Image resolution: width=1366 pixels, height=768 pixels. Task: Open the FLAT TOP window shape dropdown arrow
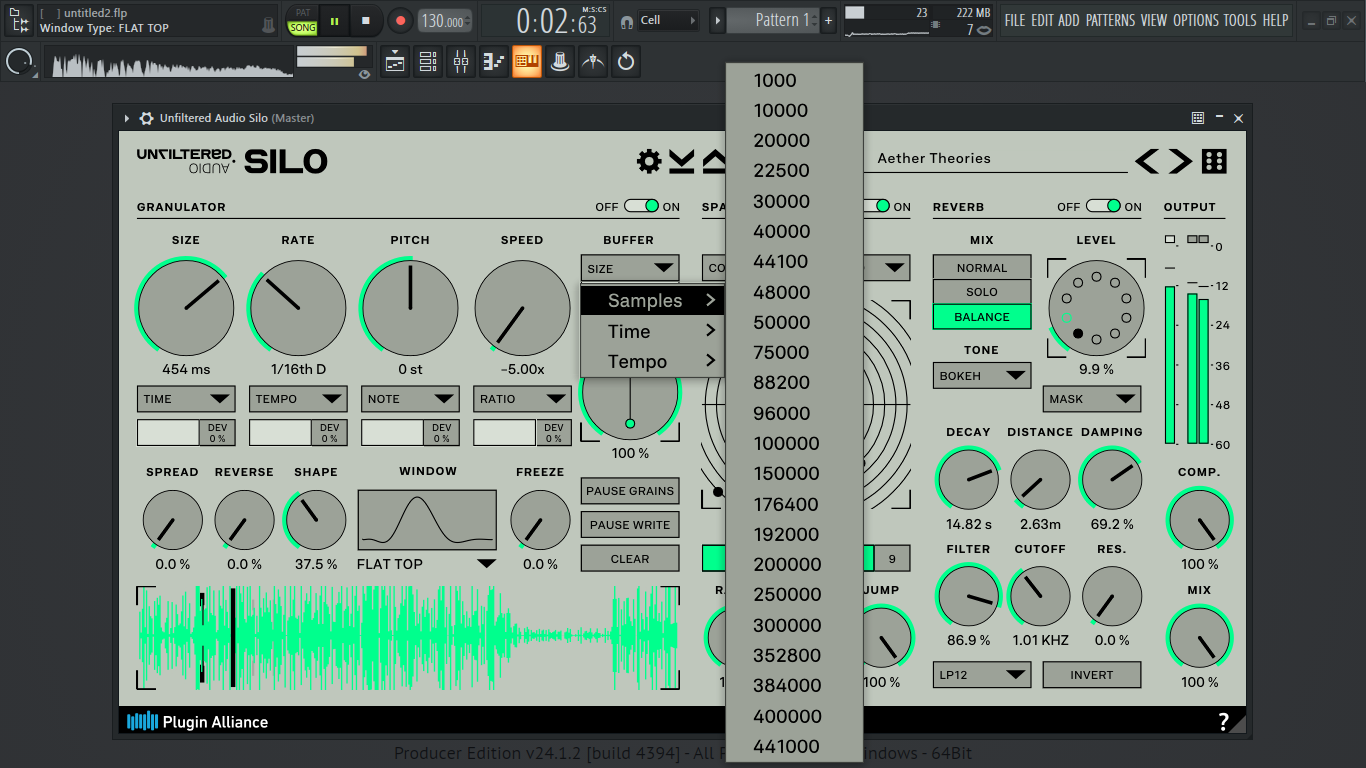pos(486,564)
